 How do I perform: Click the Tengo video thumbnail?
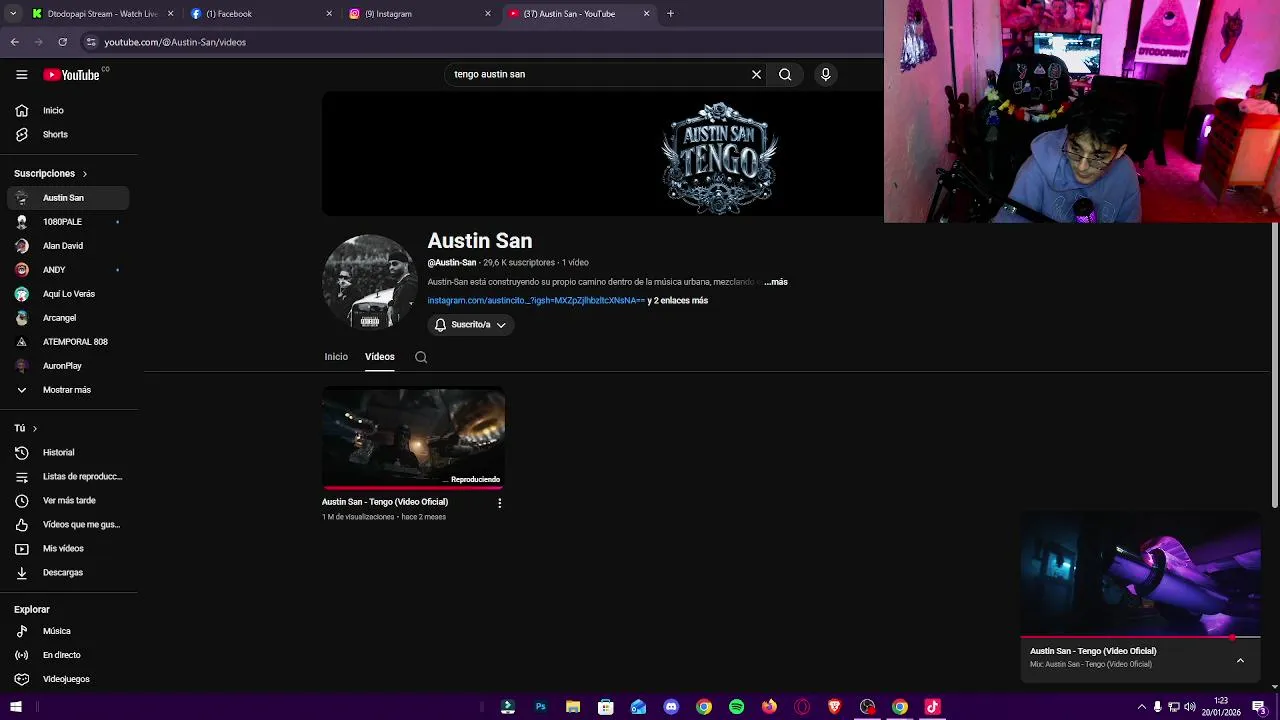coord(413,437)
